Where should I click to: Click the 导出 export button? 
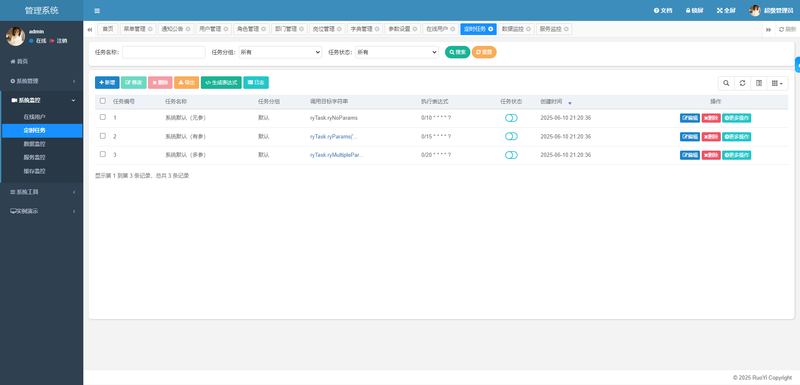[187, 83]
